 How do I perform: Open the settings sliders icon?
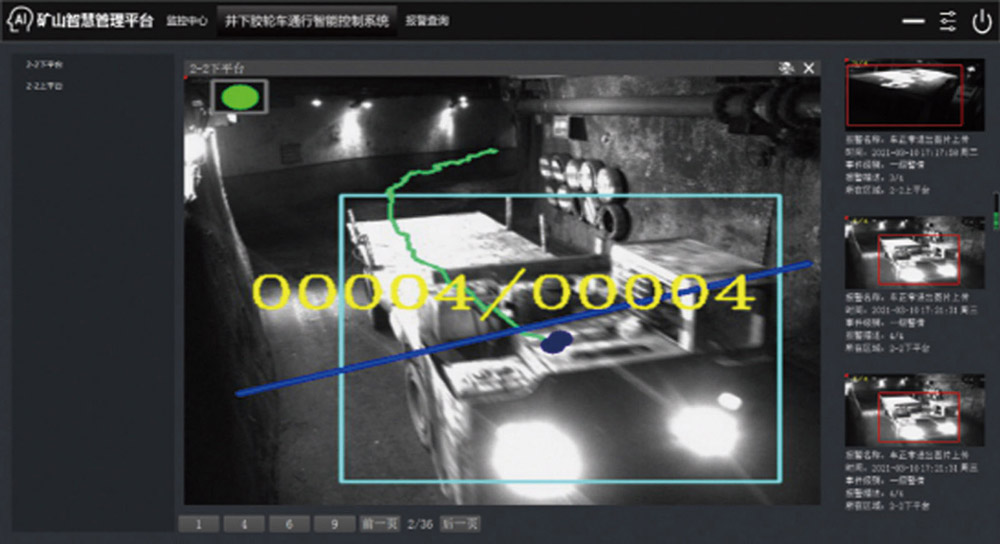[948, 20]
